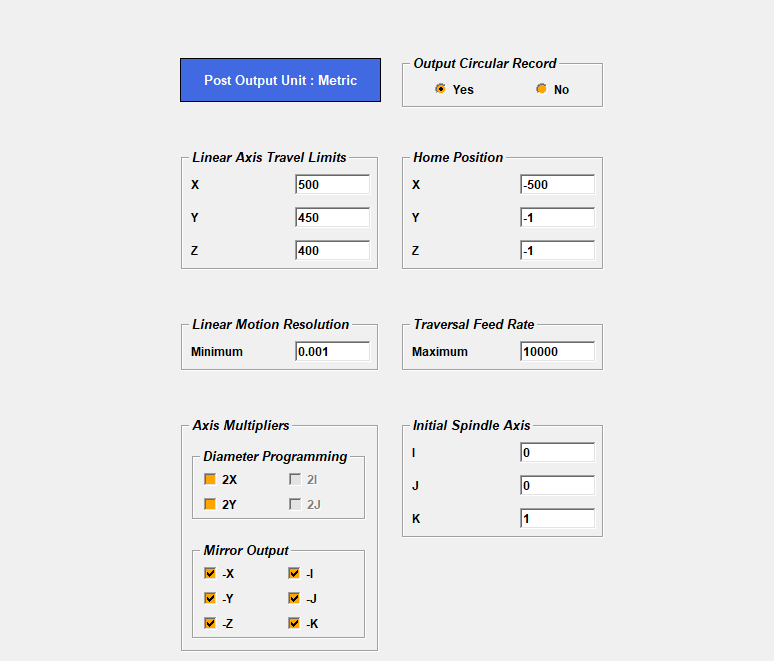Click the Traversal Feed Rate Maximum field
The height and width of the screenshot is (661, 774).
557,352
